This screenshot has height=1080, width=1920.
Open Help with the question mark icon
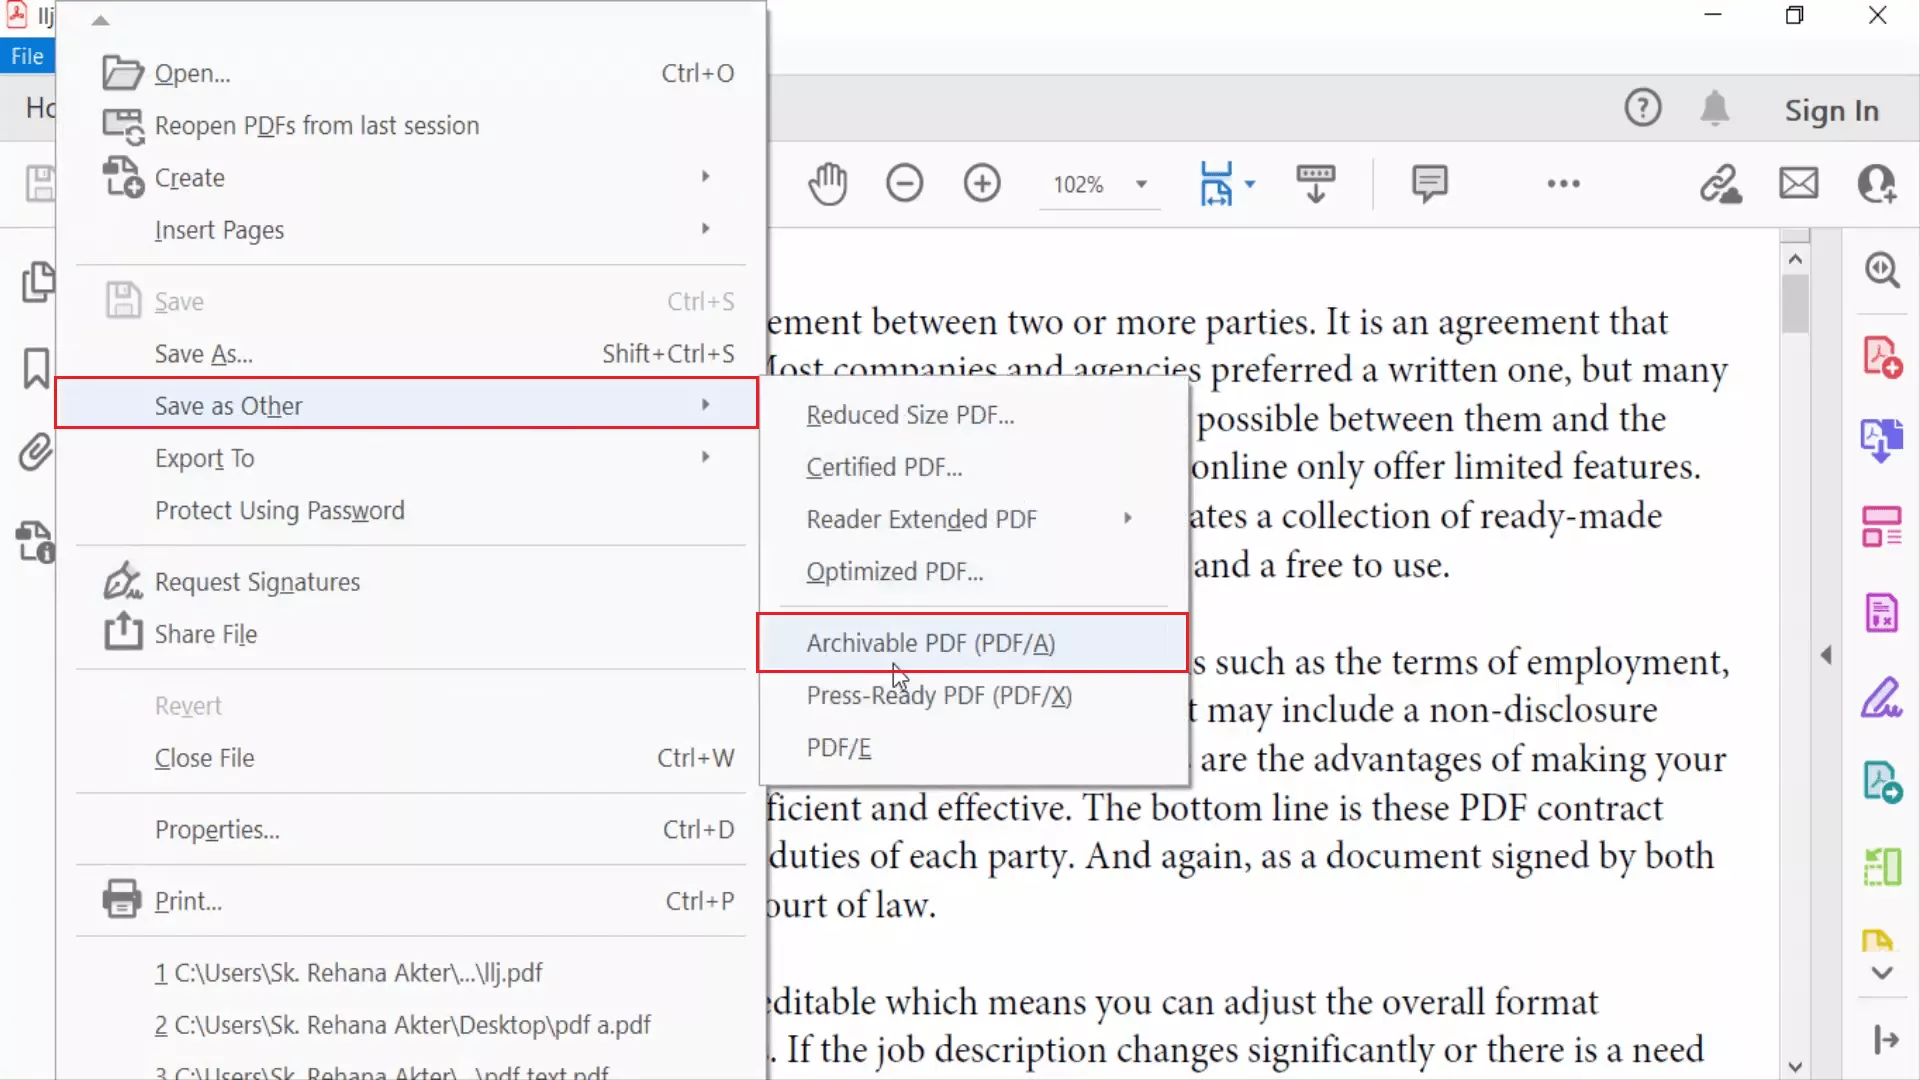(x=1642, y=108)
